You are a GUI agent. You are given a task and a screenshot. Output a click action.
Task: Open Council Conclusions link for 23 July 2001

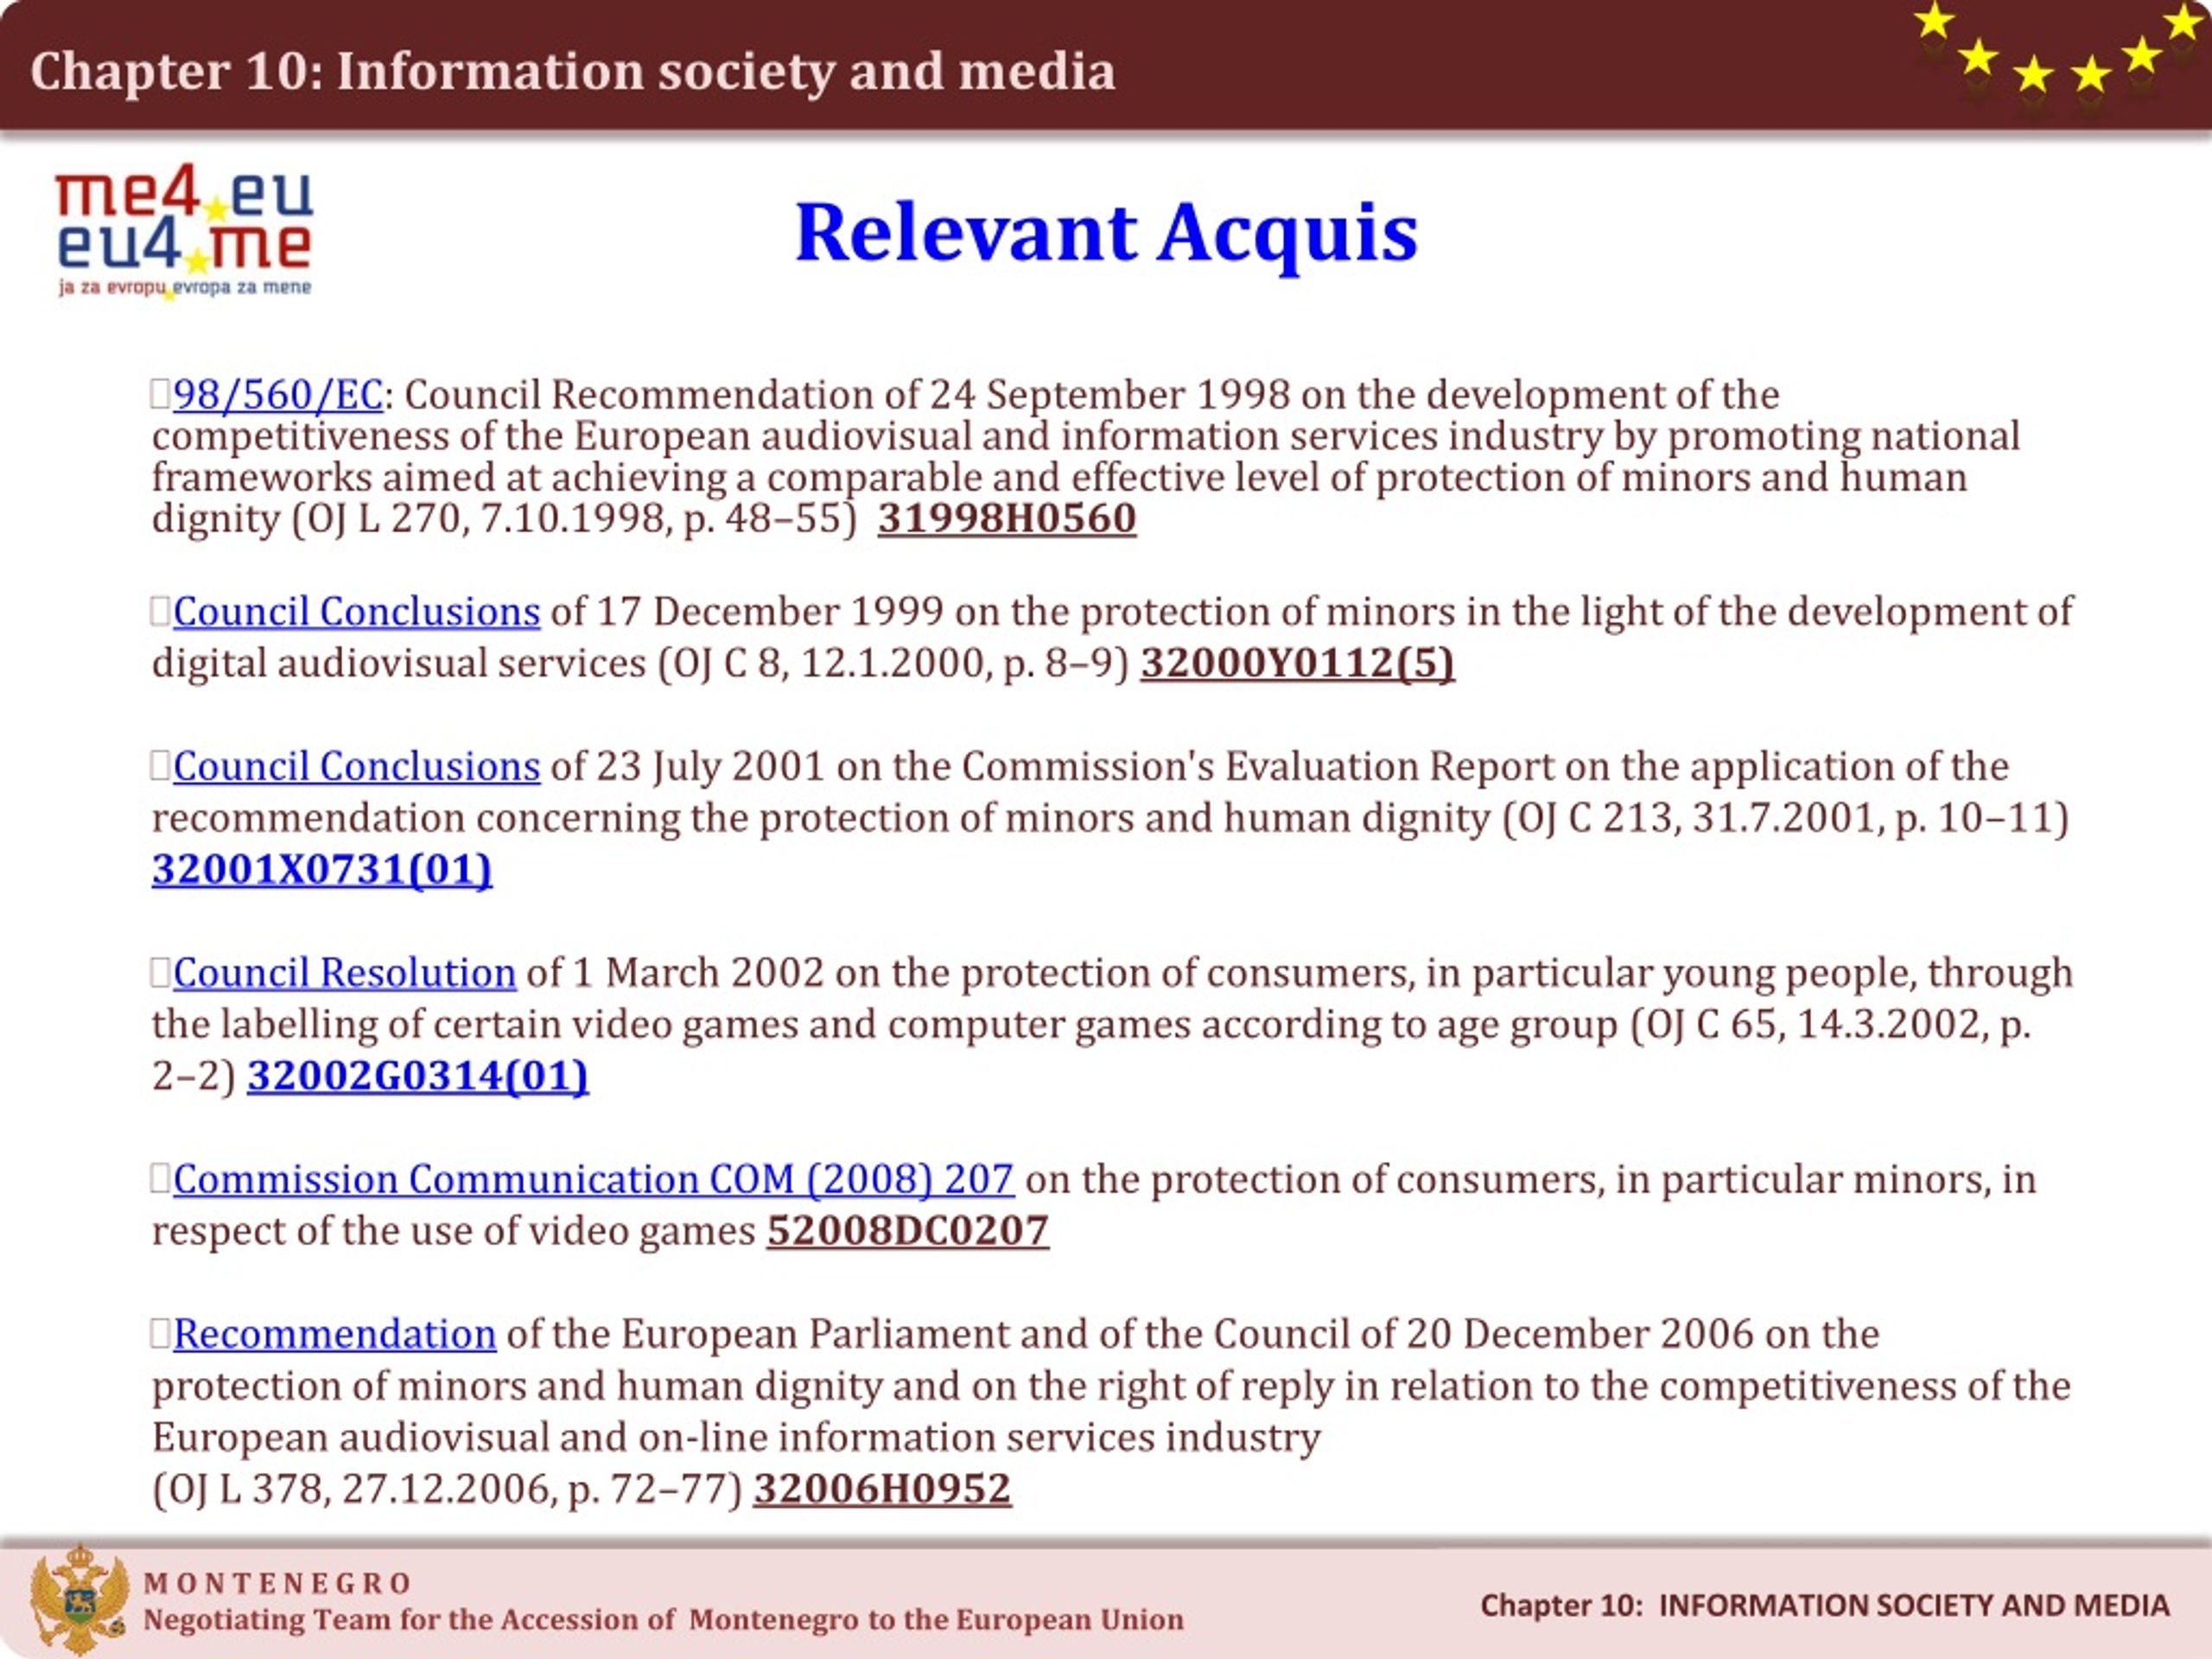coord(356,767)
